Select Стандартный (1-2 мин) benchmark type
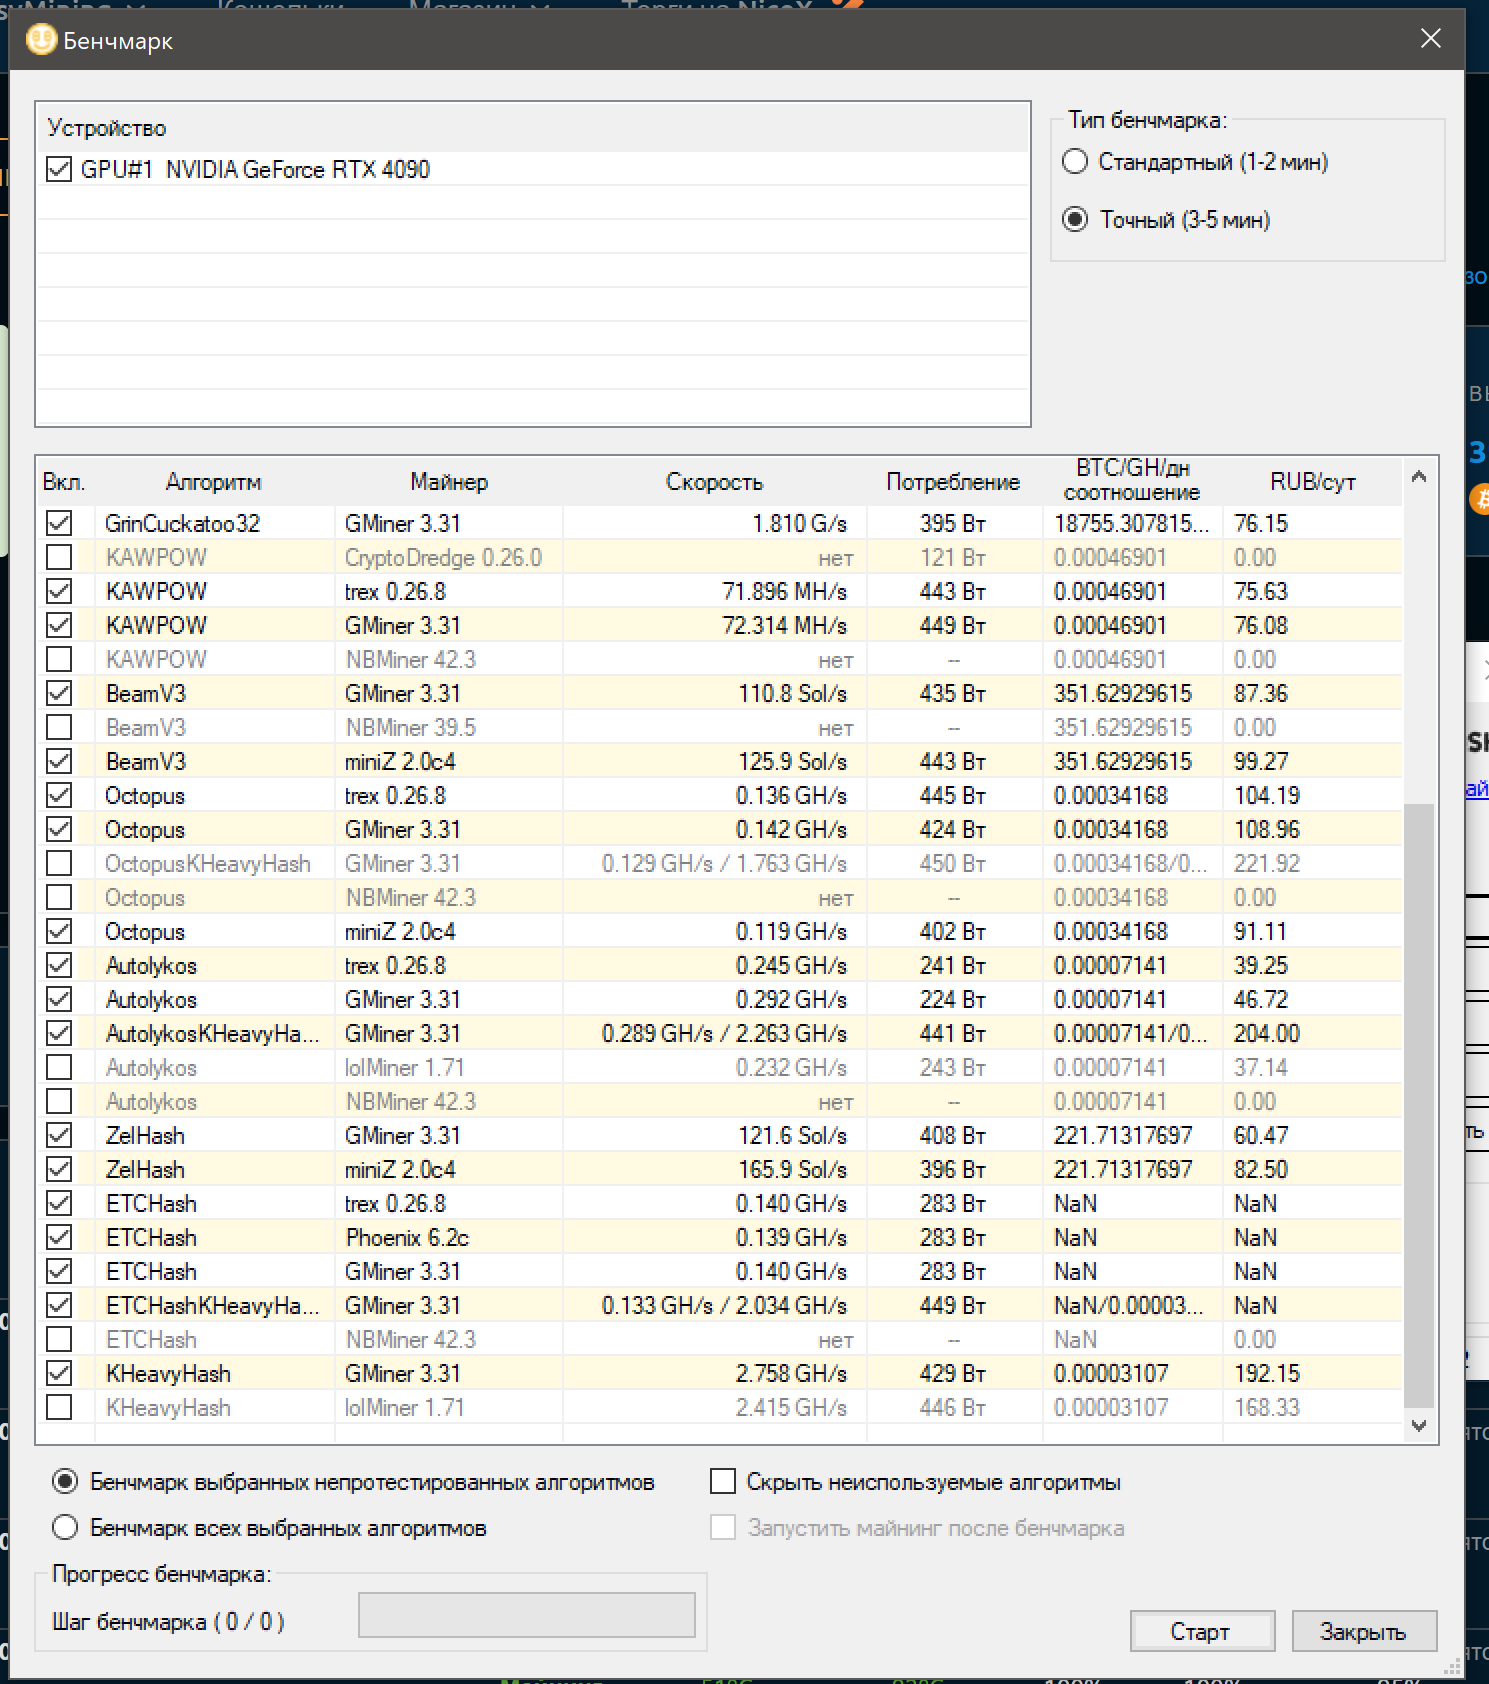The width and height of the screenshot is (1489, 1684). pos(1075,161)
